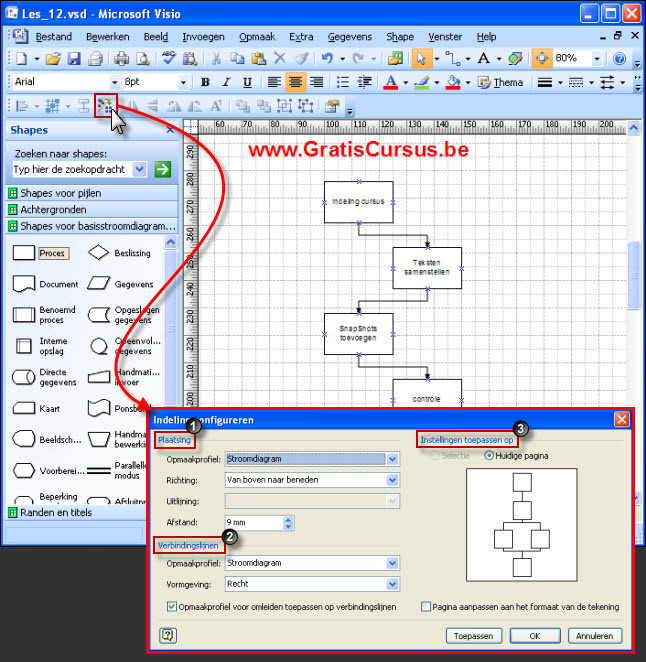The width and height of the screenshot is (646, 662).
Task: Click the Bullets list icon
Action: (343, 82)
